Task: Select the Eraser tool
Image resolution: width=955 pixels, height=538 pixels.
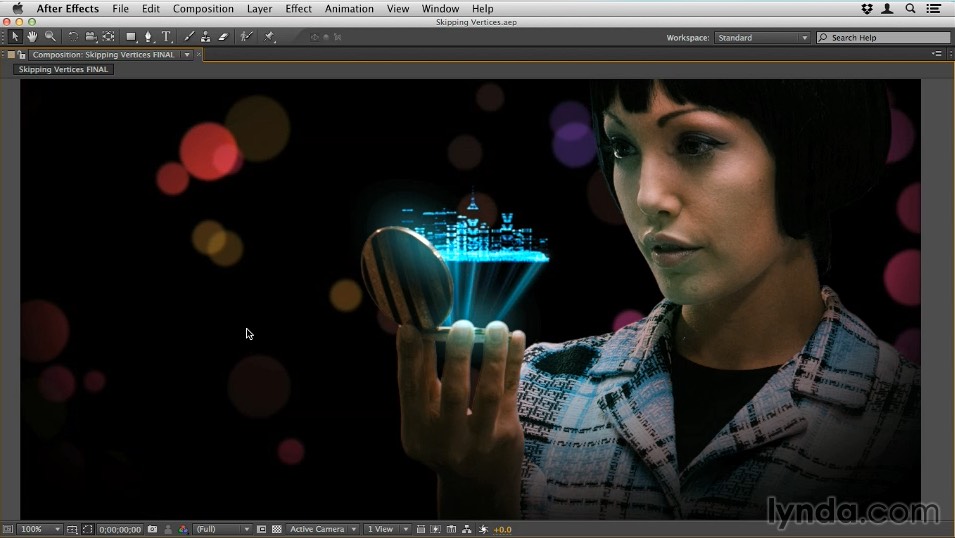Action: point(222,37)
